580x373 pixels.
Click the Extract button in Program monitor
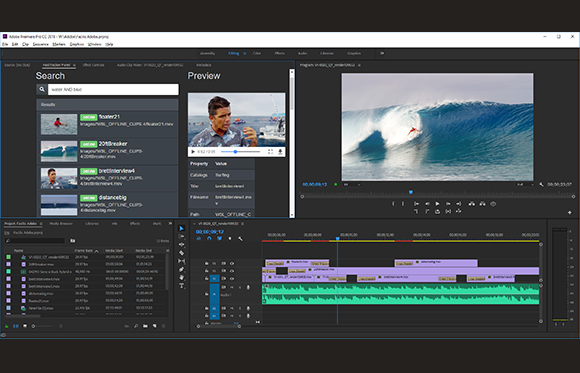[482, 204]
